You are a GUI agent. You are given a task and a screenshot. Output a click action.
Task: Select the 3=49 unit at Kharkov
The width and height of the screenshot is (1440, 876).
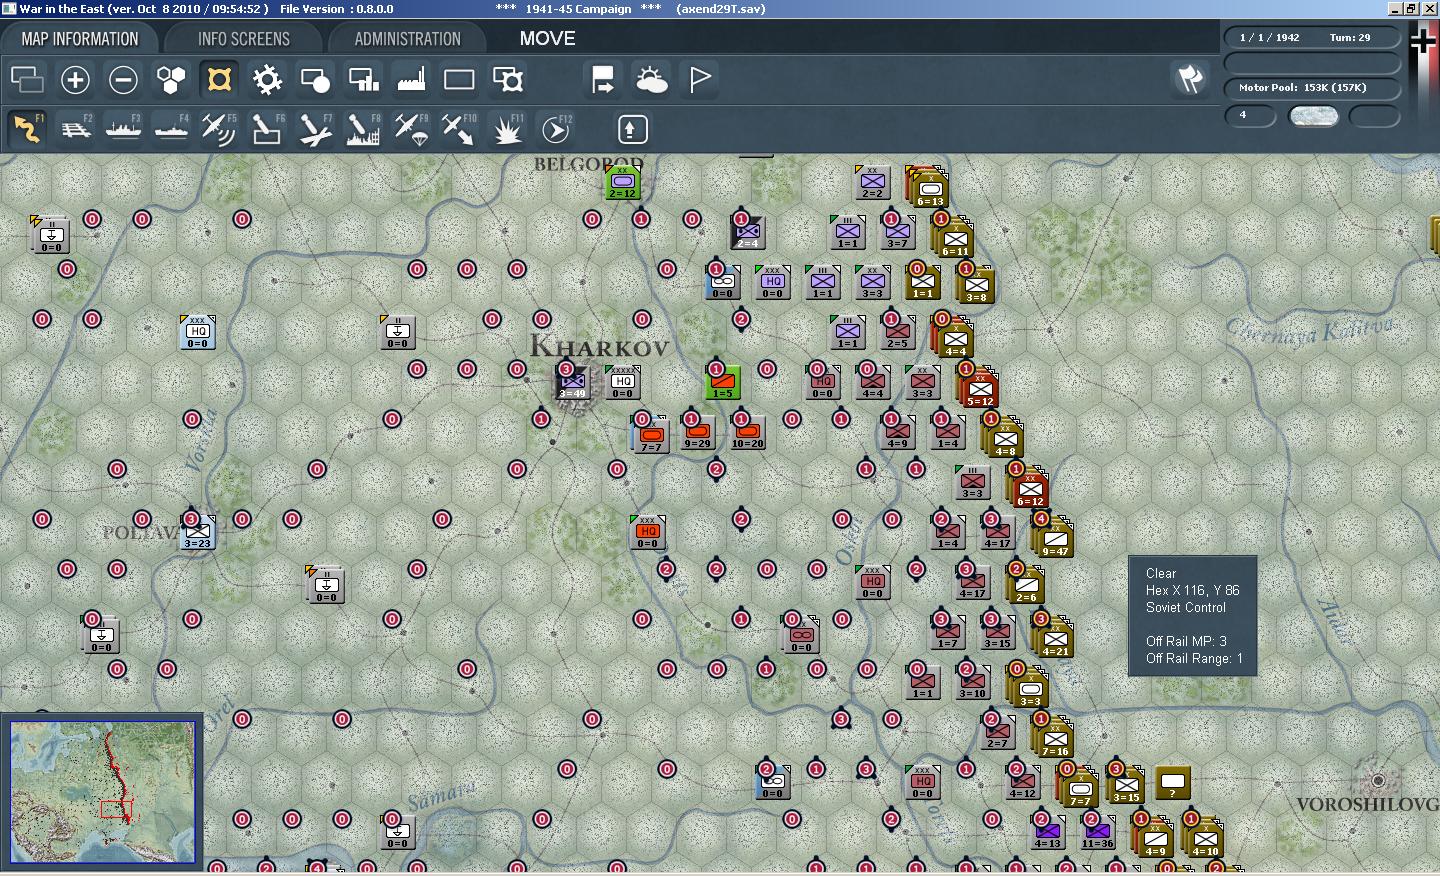point(572,381)
